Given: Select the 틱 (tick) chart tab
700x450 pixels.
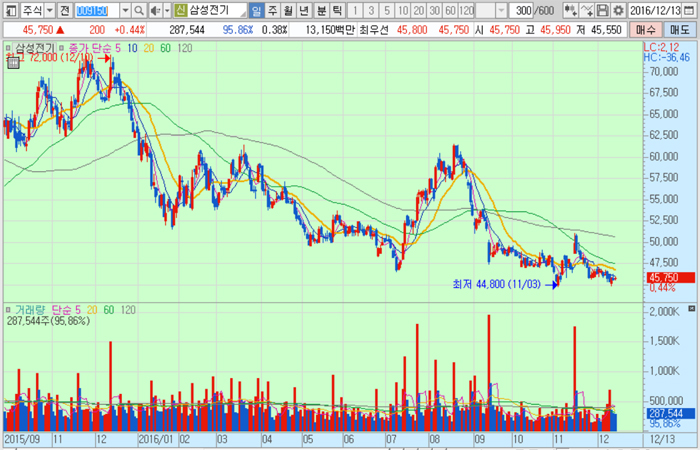Looking at the screenshot, I should click(338, 10).
